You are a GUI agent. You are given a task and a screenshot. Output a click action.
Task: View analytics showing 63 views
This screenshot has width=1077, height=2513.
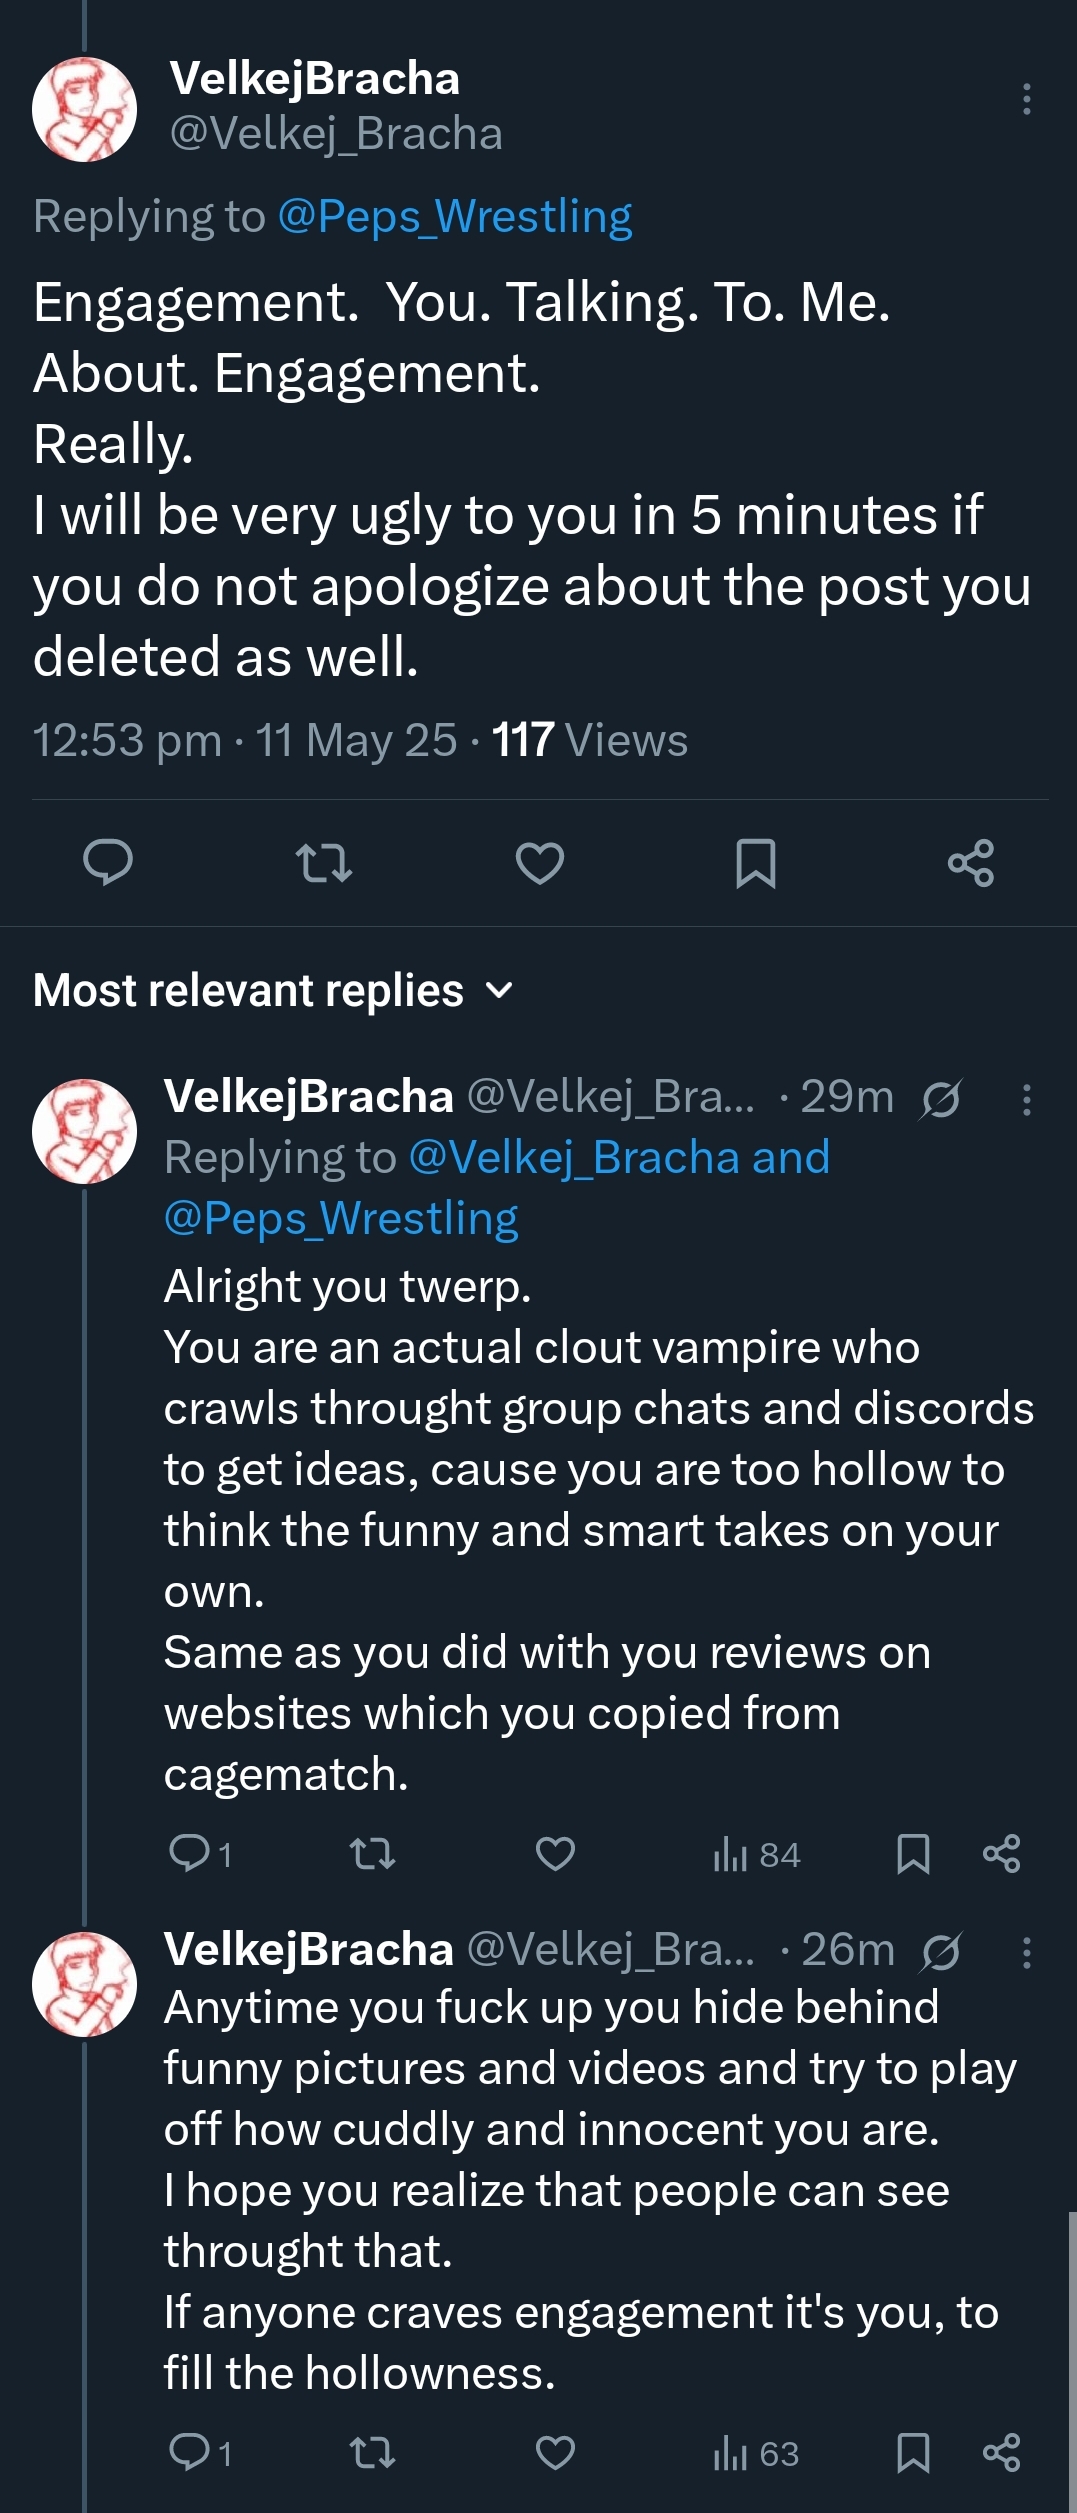tap(757, 2453)
